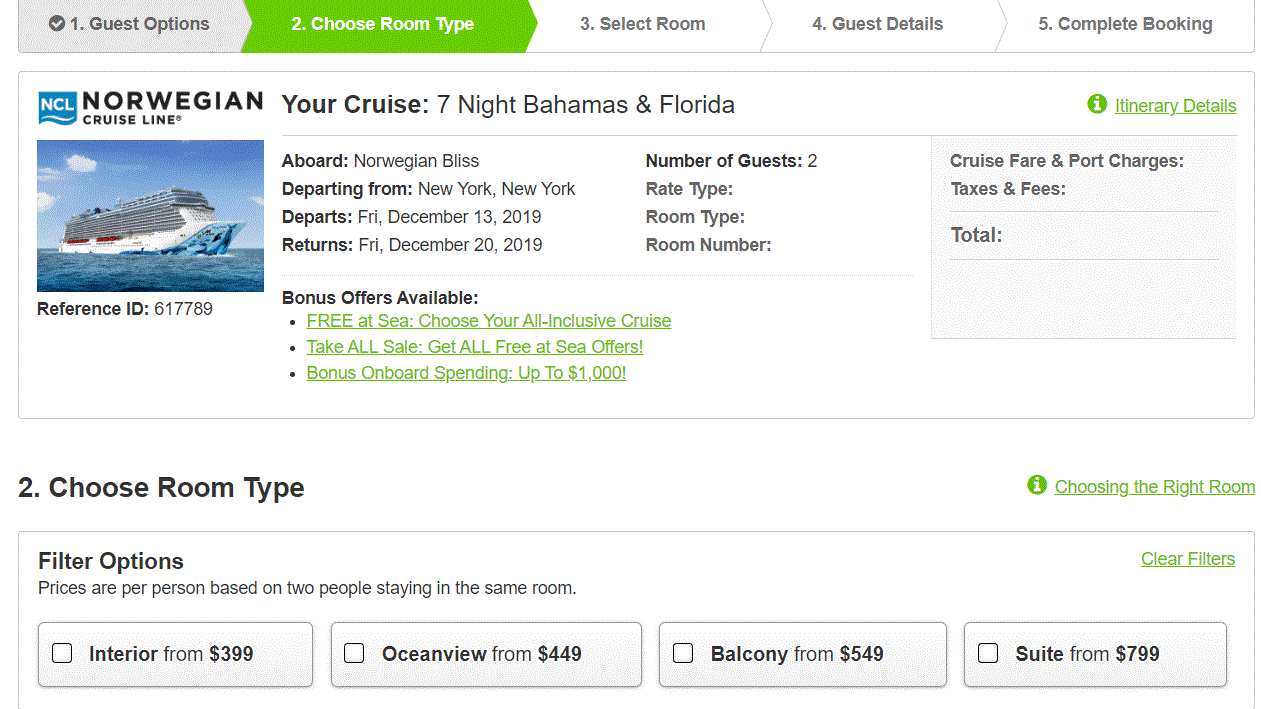The image size is (1261, 709).
Task: Open the 4. Guest Details step
Action: pyautogui.click(x=878, y=24)
